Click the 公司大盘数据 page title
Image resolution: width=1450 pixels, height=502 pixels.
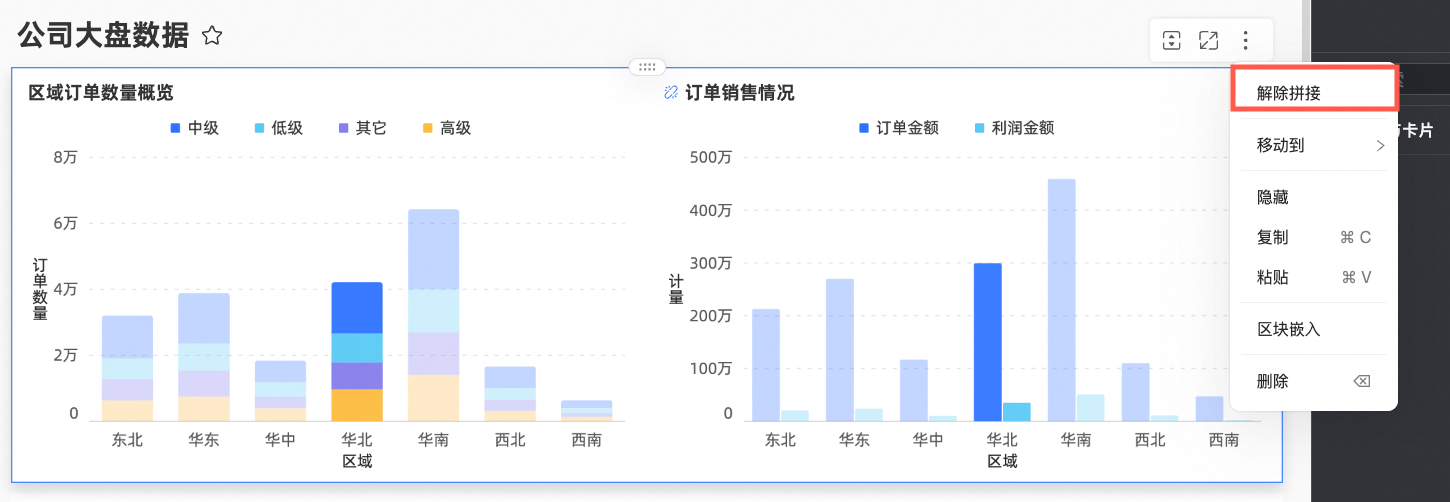(103, 36)
